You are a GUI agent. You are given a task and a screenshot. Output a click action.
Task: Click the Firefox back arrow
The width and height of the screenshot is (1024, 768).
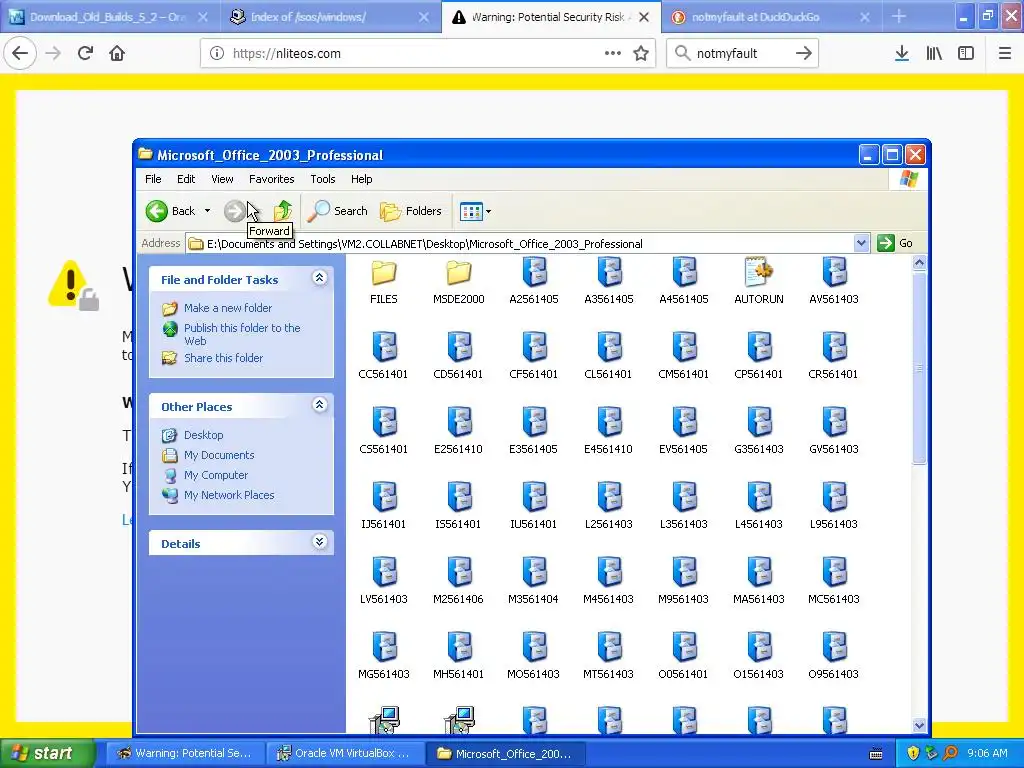pos(20,53)
